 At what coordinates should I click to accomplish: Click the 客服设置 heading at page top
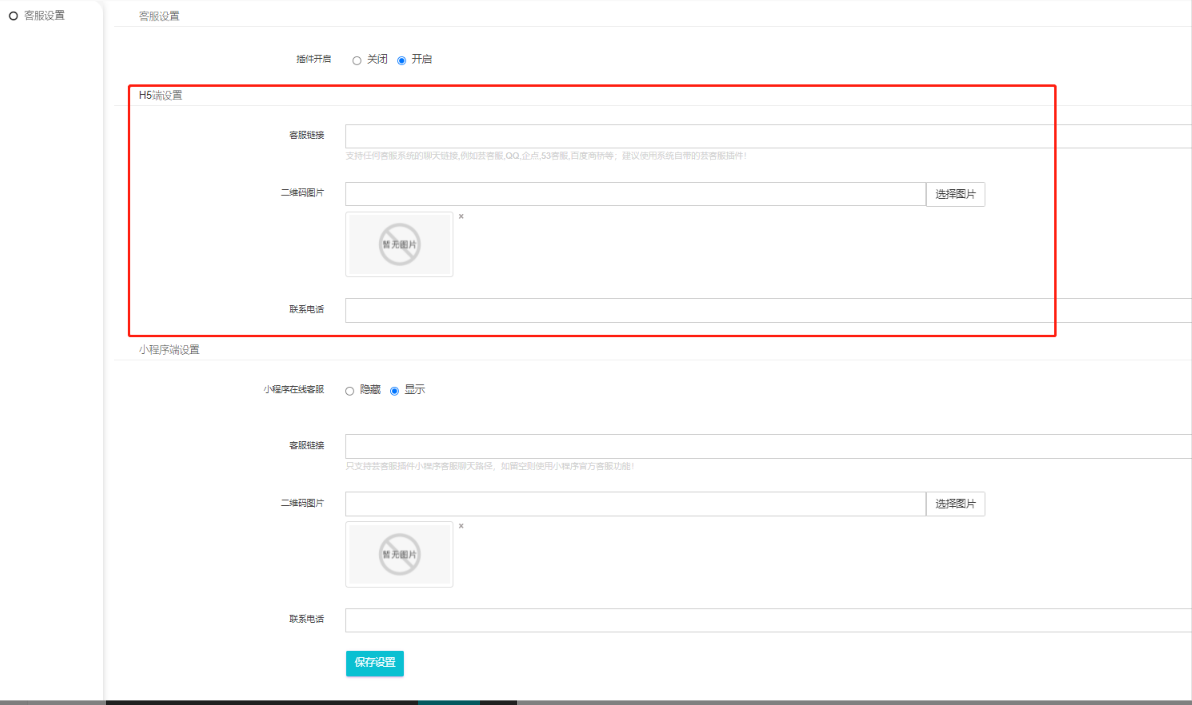pos(159,16)
